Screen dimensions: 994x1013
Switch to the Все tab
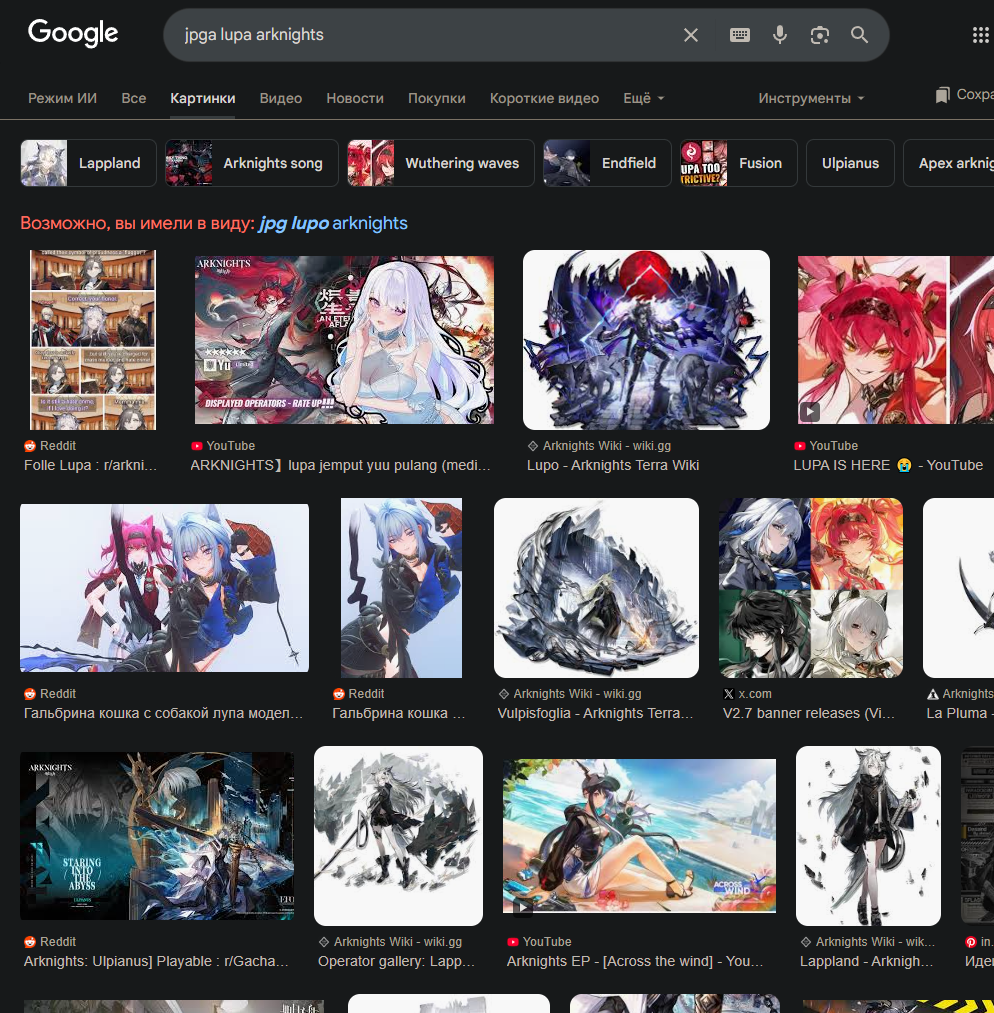(x=134, y=98)
